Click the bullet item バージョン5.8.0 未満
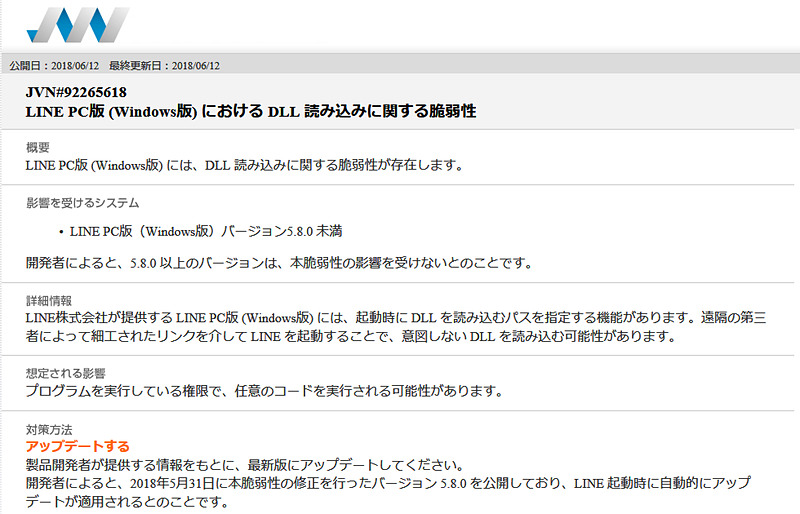 [x=206, y=231]
